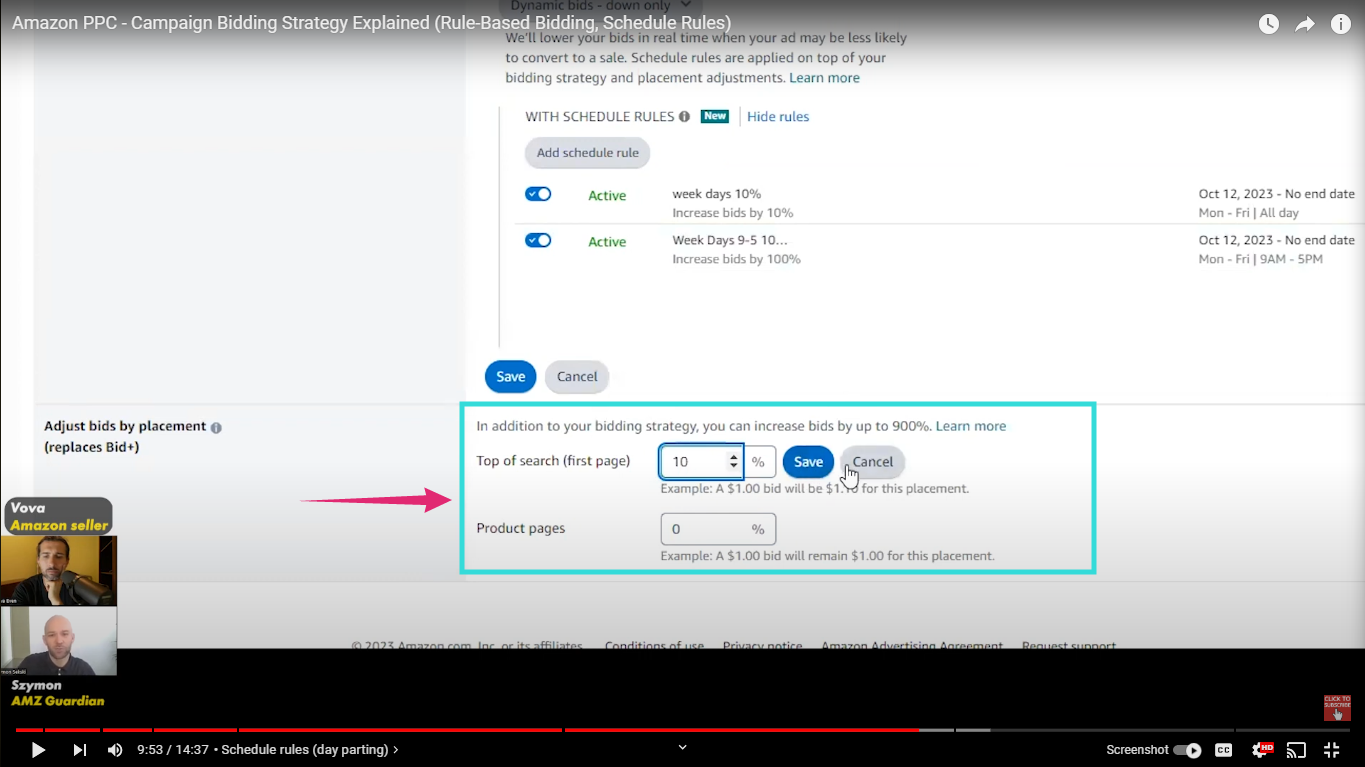Click the Add schedule rule button
Screen dimensions: 1365x767
[x=588, y=153]
